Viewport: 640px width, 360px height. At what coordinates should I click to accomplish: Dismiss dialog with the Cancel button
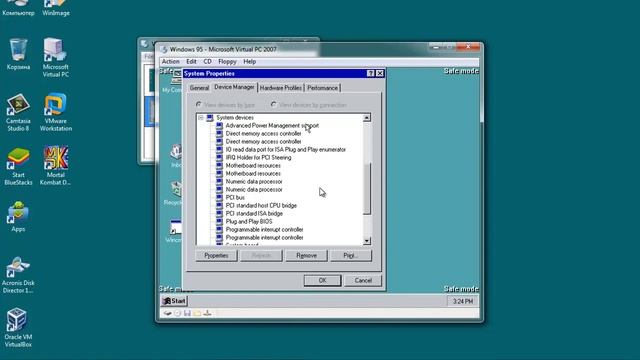pos(363,280)
